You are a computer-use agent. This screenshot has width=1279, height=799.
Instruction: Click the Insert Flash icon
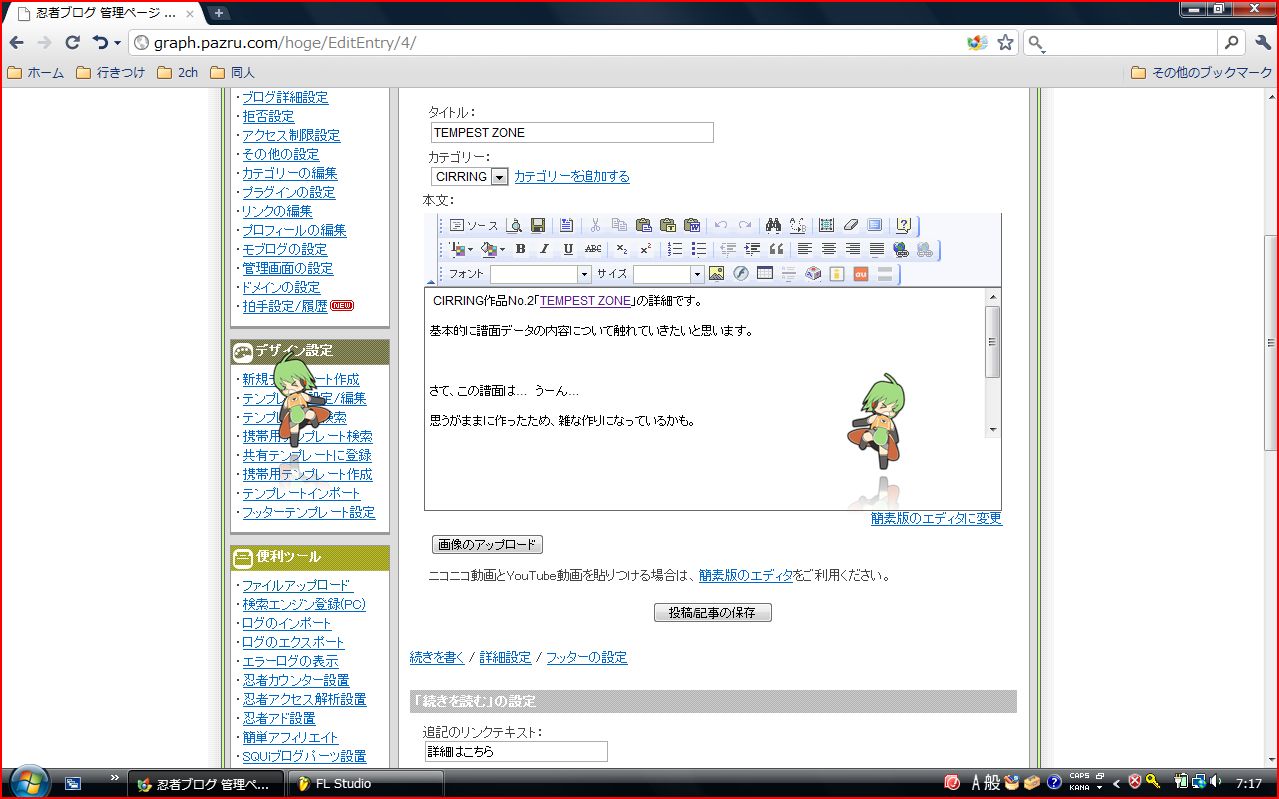click(740, 273)
